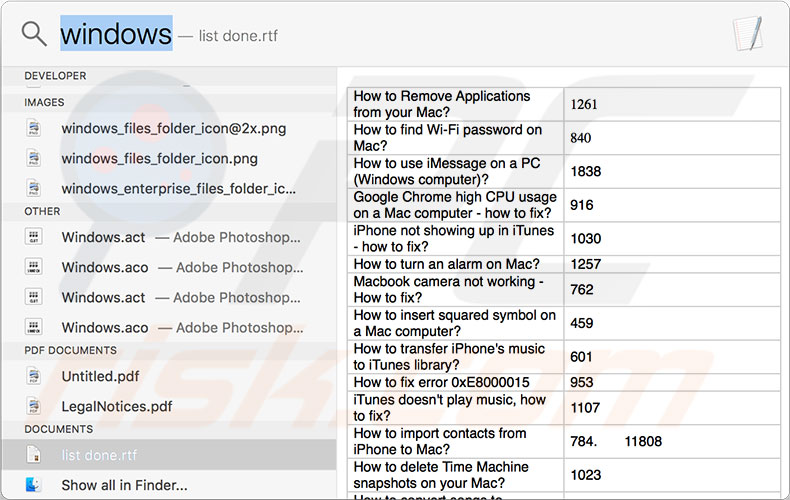Click "How to delete Time Machine snapshots" cell
The image size is (790, 500).
[455, 475]
